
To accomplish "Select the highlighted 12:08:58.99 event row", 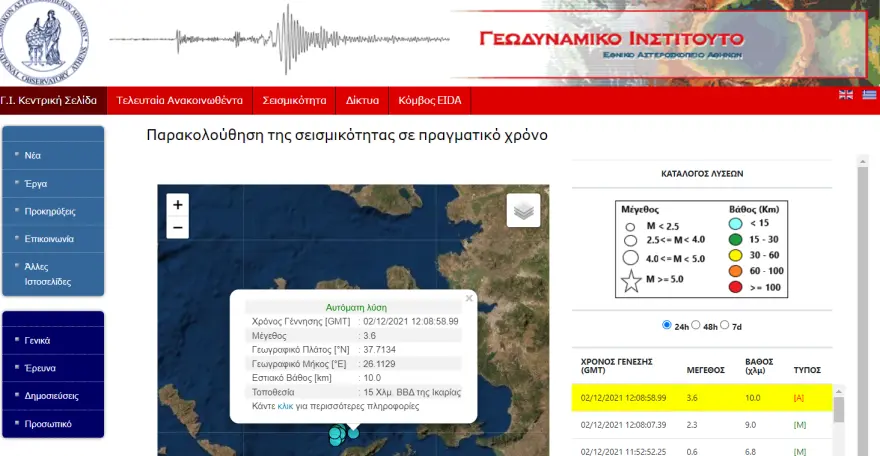I will [700, 397].
